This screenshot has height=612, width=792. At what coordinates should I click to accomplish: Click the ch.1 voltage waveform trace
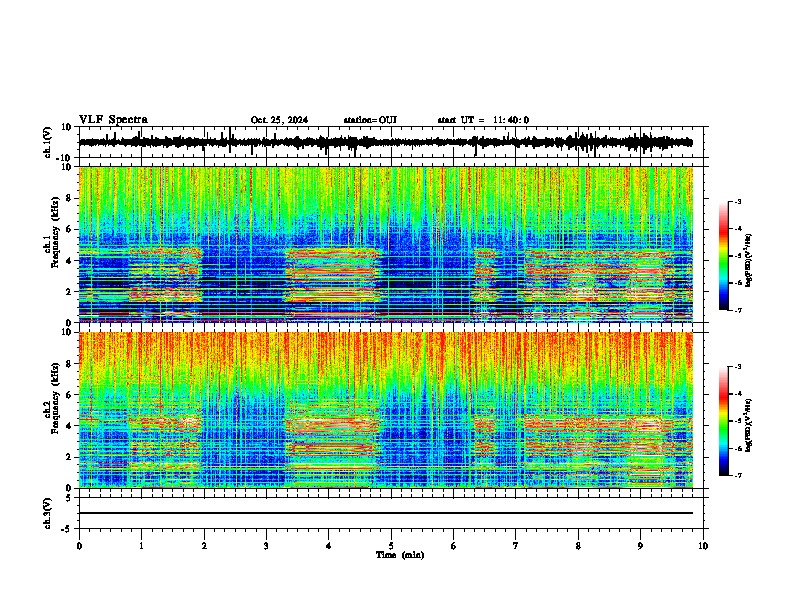(386, 142)
